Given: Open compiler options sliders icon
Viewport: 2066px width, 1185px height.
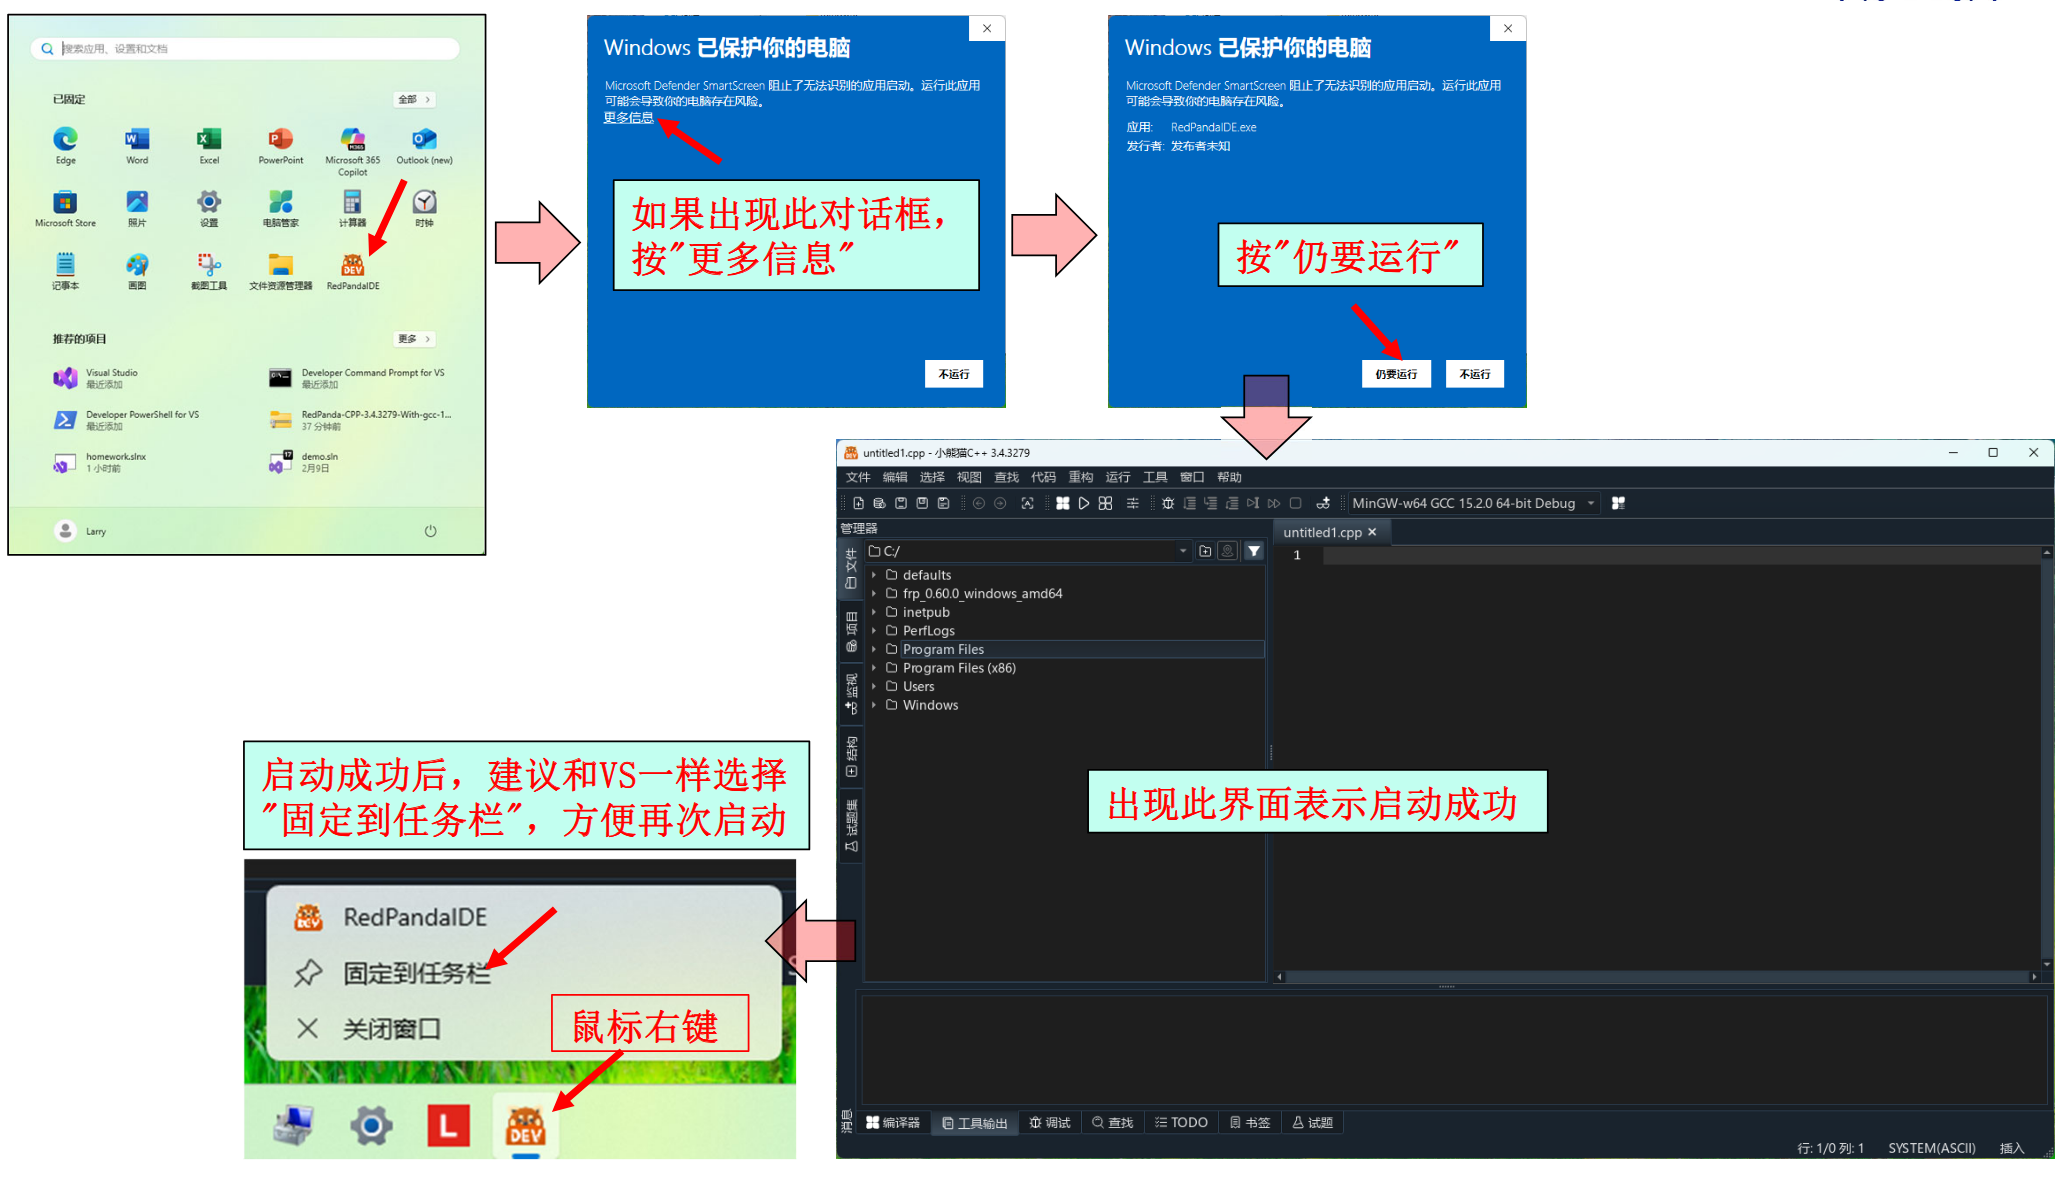Looking at the screenshot, I should pyautogui.click(x=1132, y=503).
